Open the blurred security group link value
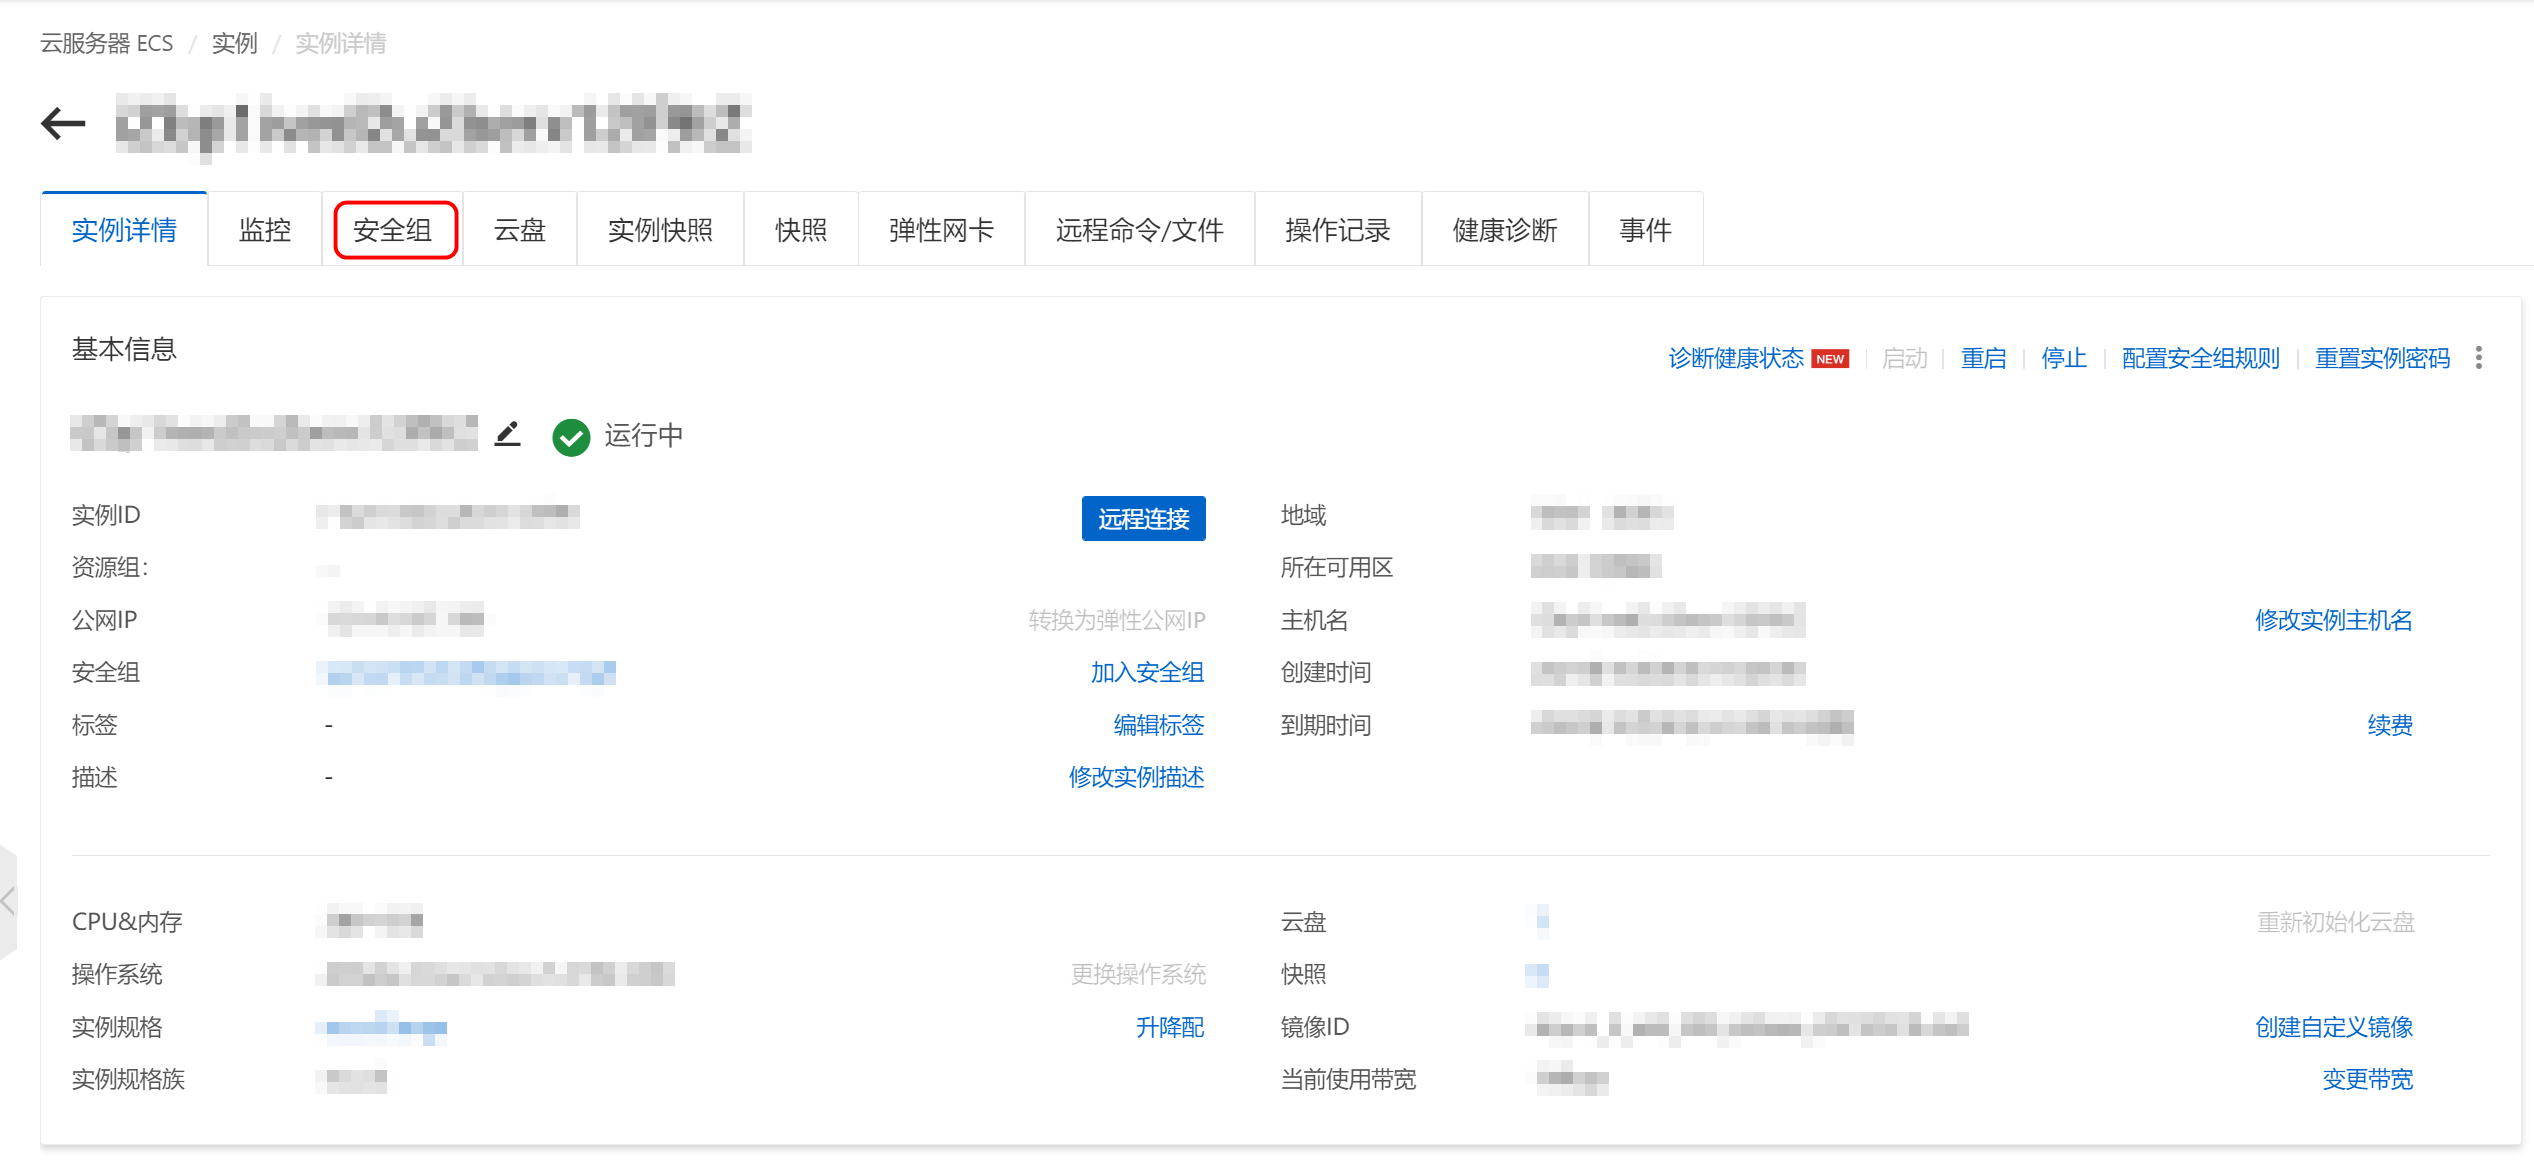This screenshot has width=2534, height=1164. coord(466,673)
